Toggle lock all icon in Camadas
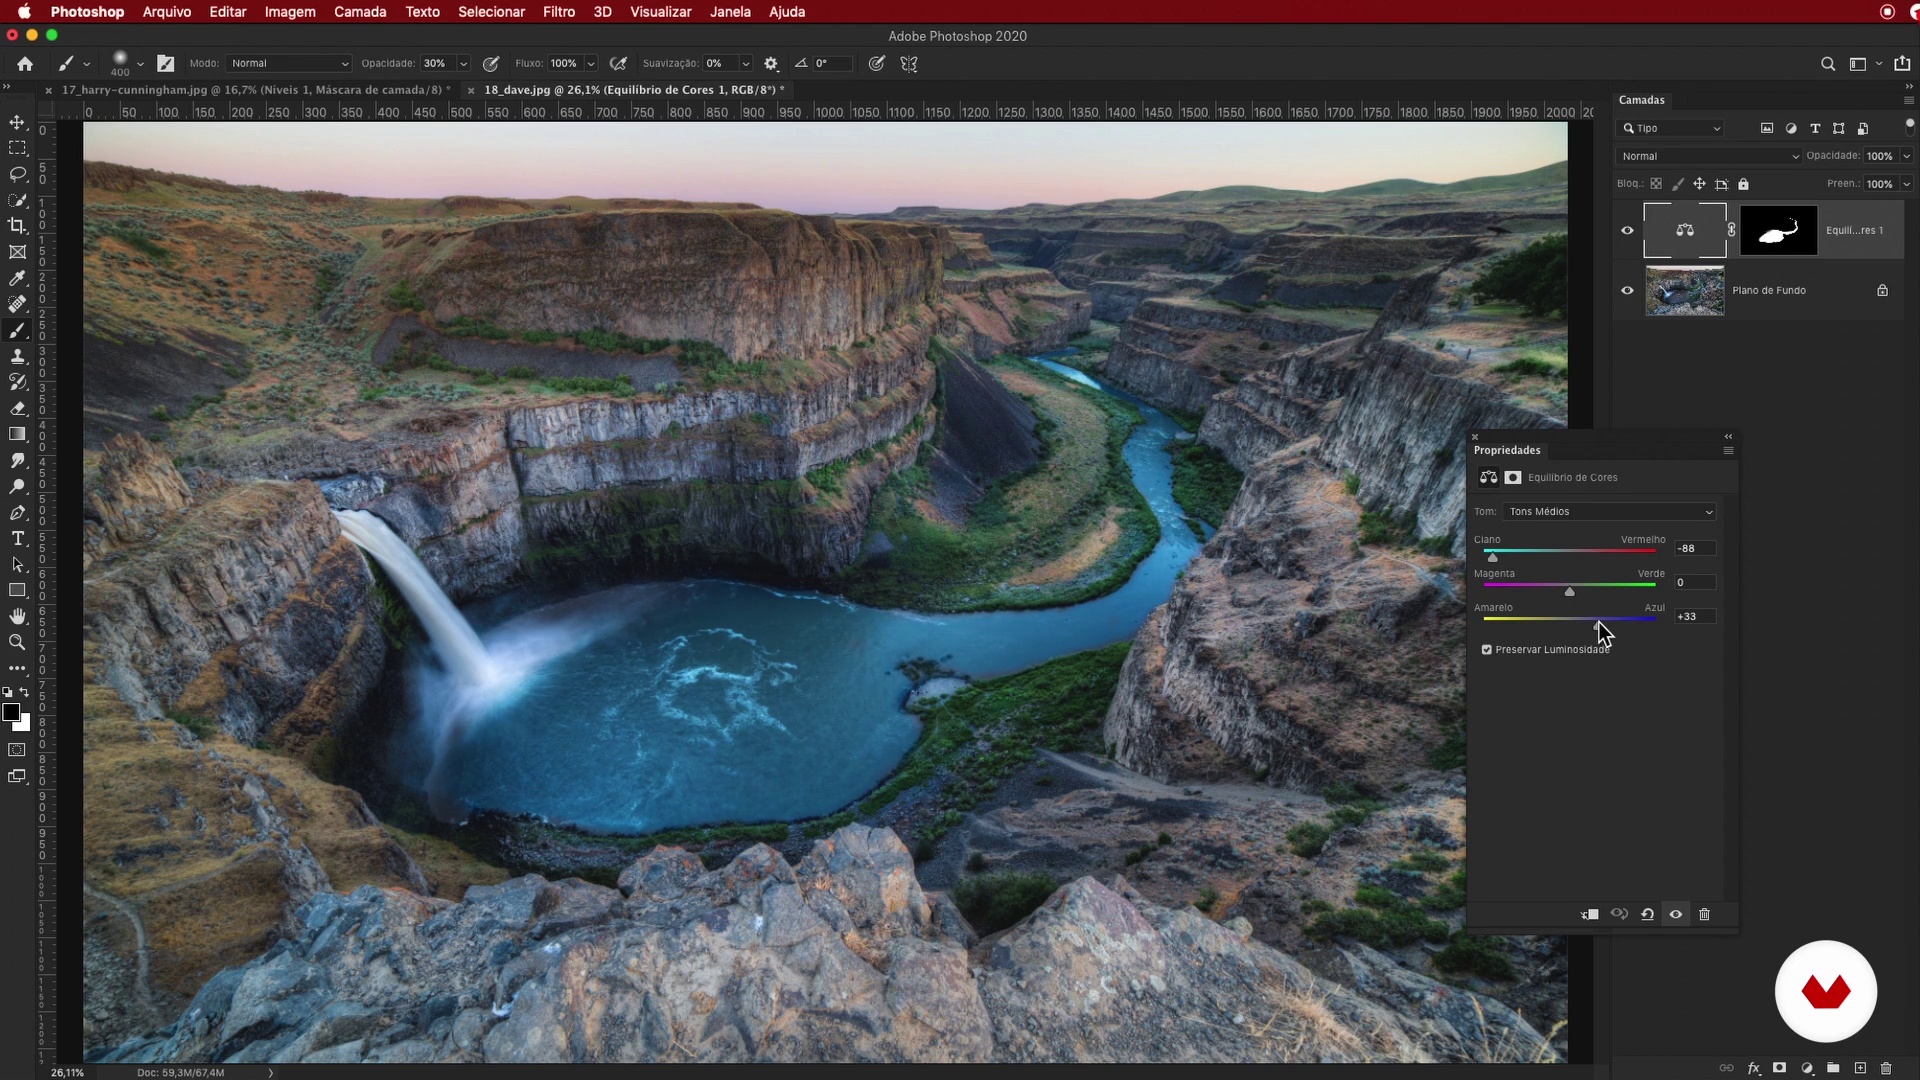Image resolution: width=1920 pixels, height=1080 pixels. pyautogui.click(x=1743, y=184)
